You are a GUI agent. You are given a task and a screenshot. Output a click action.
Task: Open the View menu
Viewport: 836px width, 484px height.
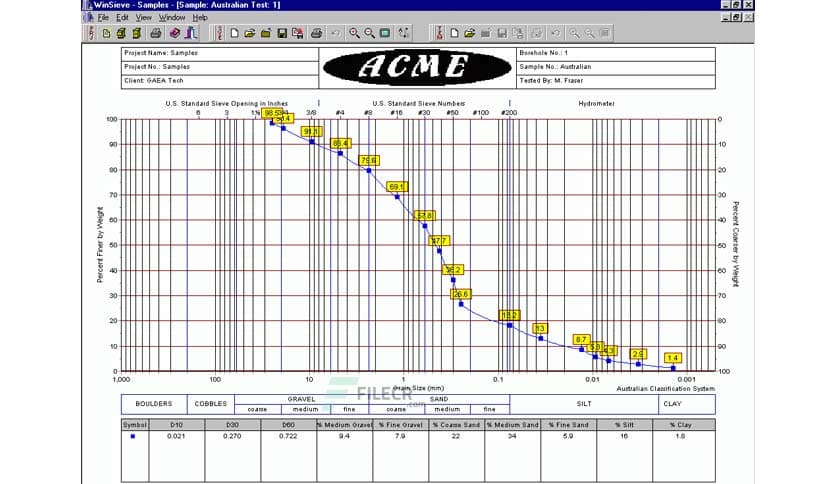click(144, 17)
